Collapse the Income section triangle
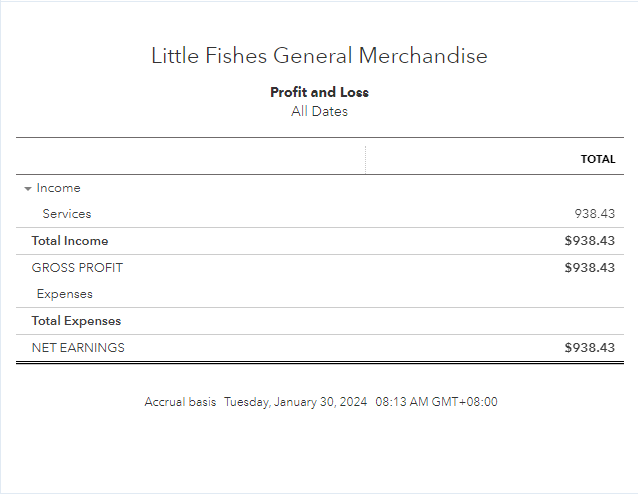 28,188
